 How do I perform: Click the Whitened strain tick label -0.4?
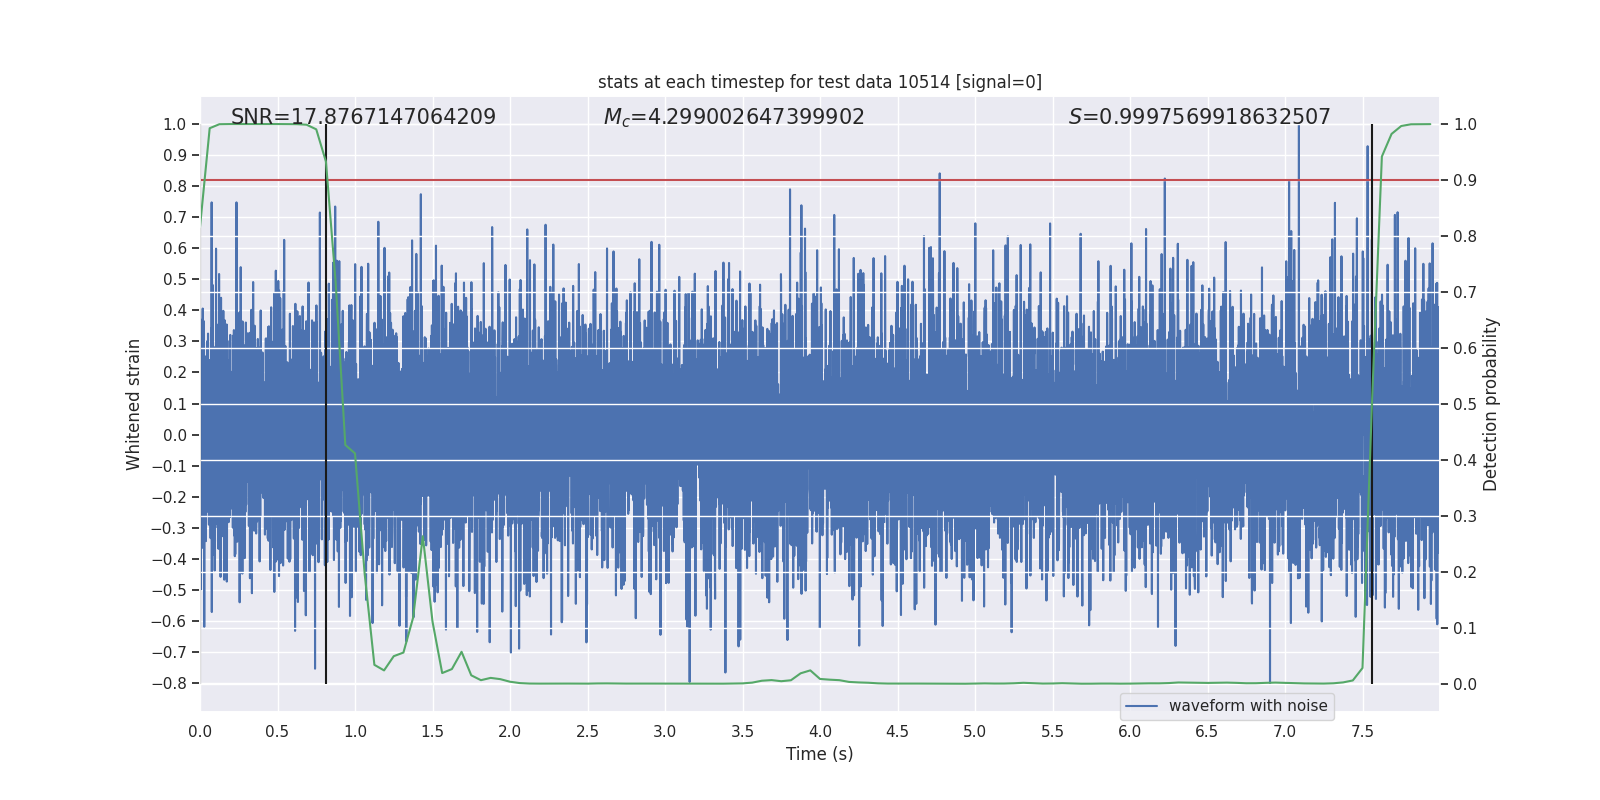pyautogui.click(x=169, y=560)
